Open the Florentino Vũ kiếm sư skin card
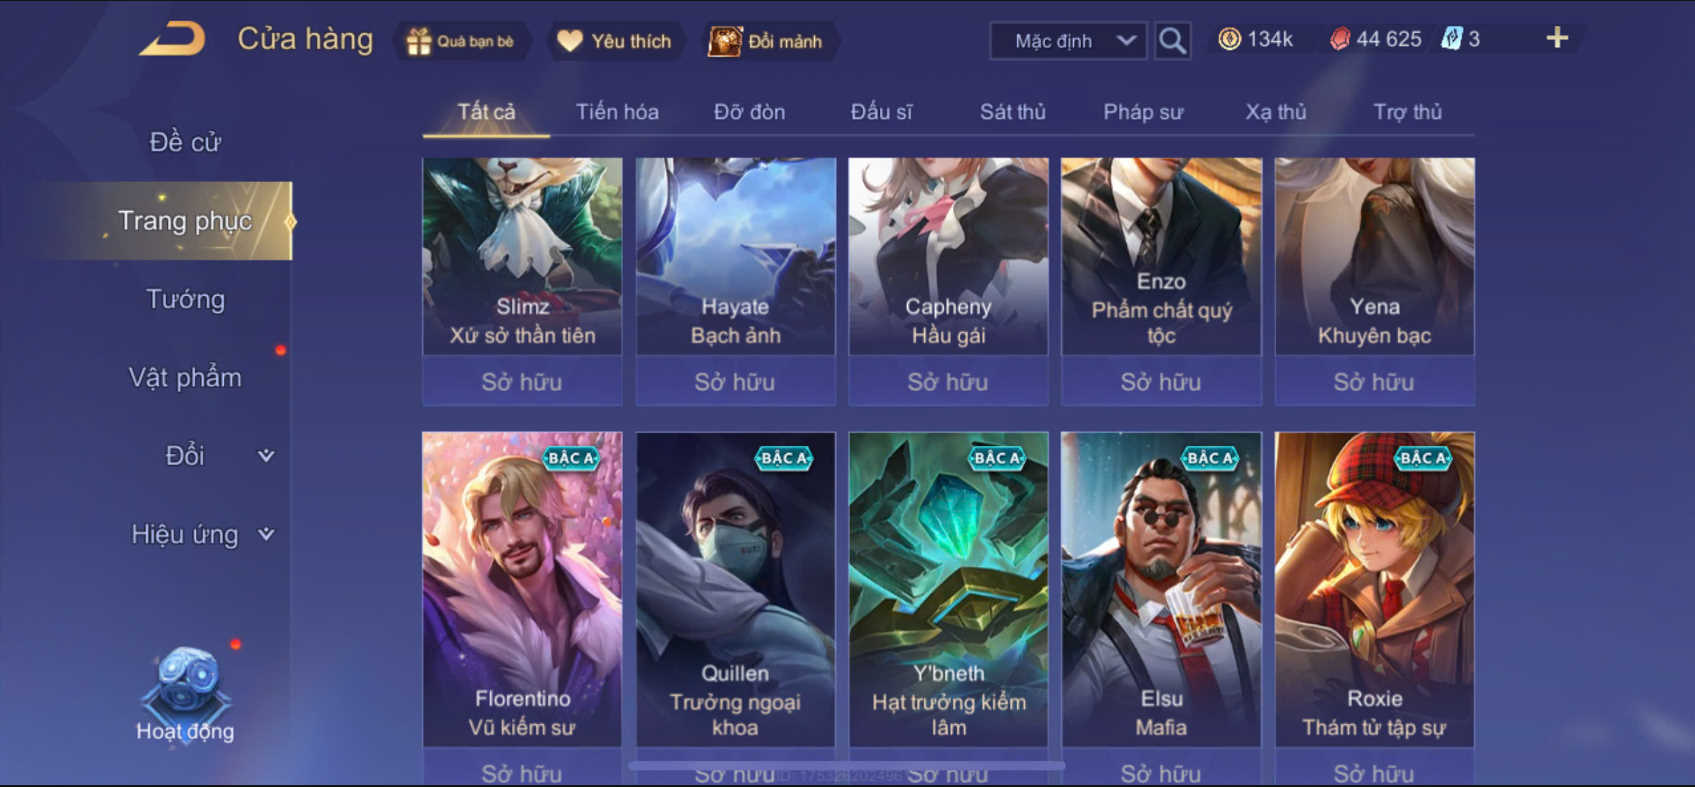Image resolution: width=1695 pixels, height=787 pixels. click(522, 589)
